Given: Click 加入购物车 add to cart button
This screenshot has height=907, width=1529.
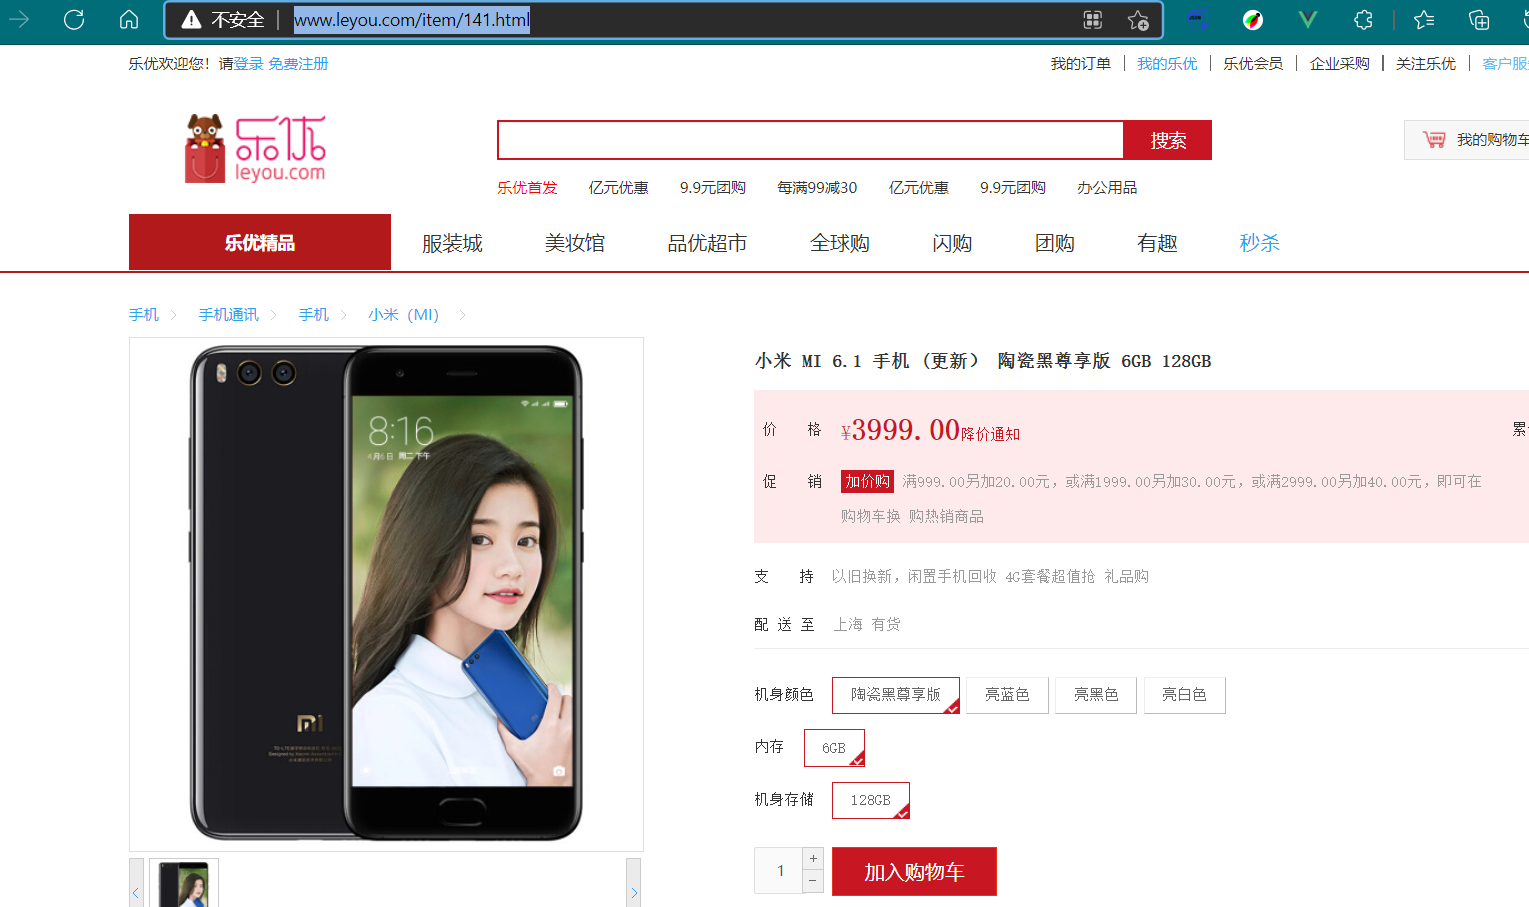Looking at the screenshot, I should point(914,872).
